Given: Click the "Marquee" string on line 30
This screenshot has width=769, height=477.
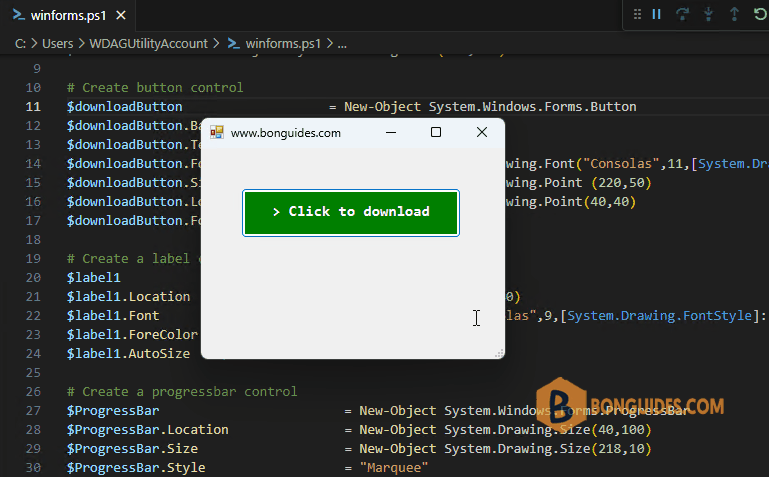Looking at the screenshot, I should pyautogui.click(x=394, y=467).
